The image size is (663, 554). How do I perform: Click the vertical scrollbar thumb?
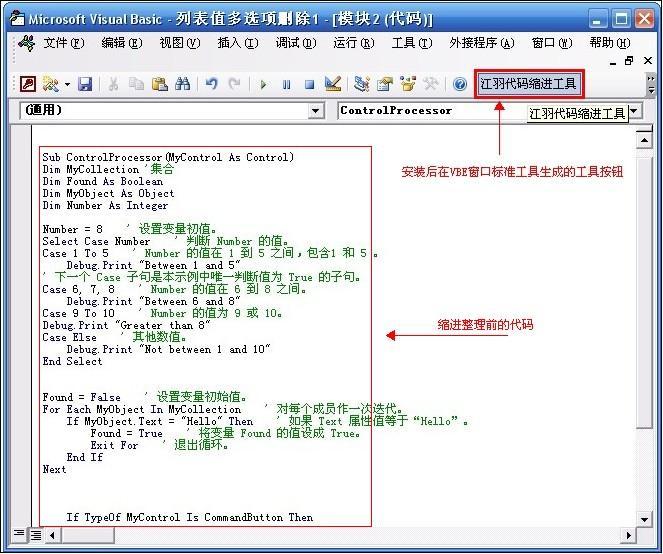644,292
